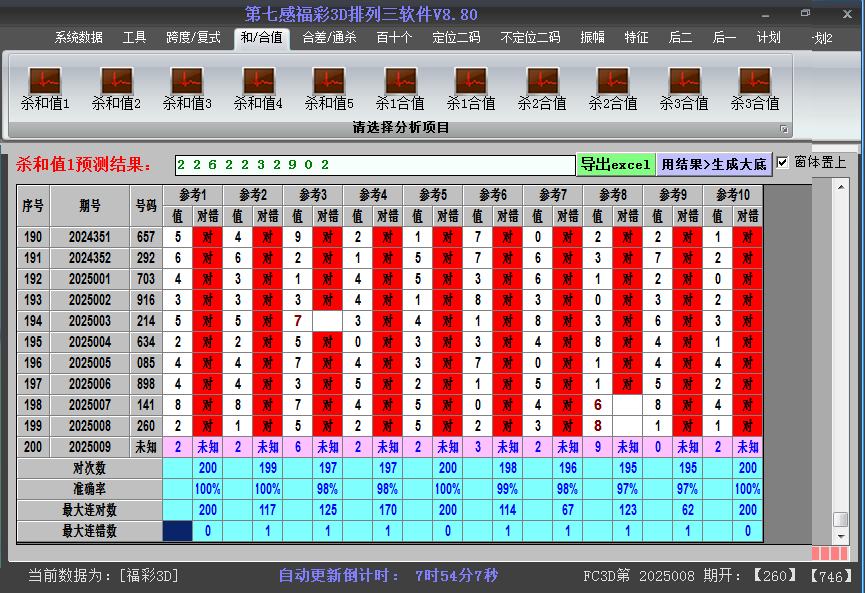865x593 pixels.
Task: Switch to the 跨度/复式 tab
Action: [x=193, y=38]
